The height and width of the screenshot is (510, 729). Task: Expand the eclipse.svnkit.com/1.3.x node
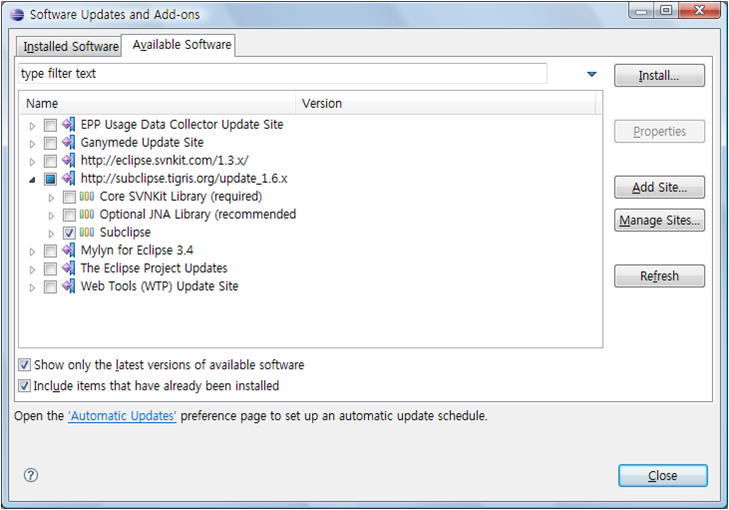click(32, 162)
